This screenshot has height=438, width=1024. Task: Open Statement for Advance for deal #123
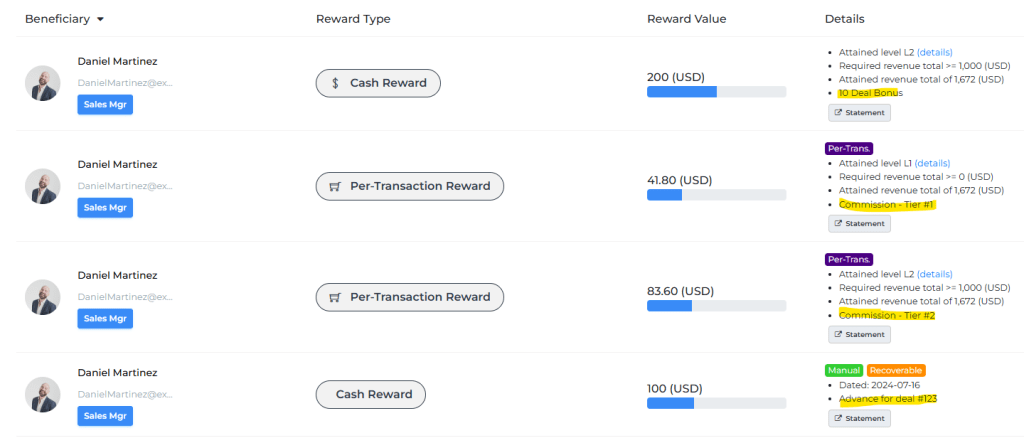pos(859,418)
